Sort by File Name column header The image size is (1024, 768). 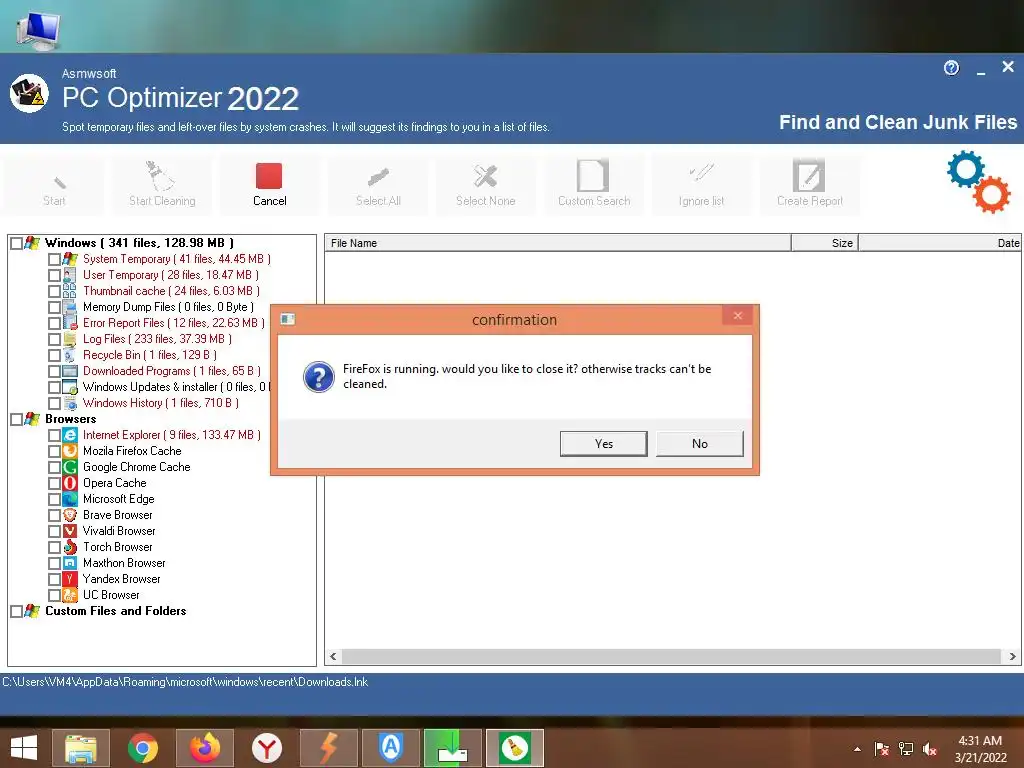click(x=558, y=243)
